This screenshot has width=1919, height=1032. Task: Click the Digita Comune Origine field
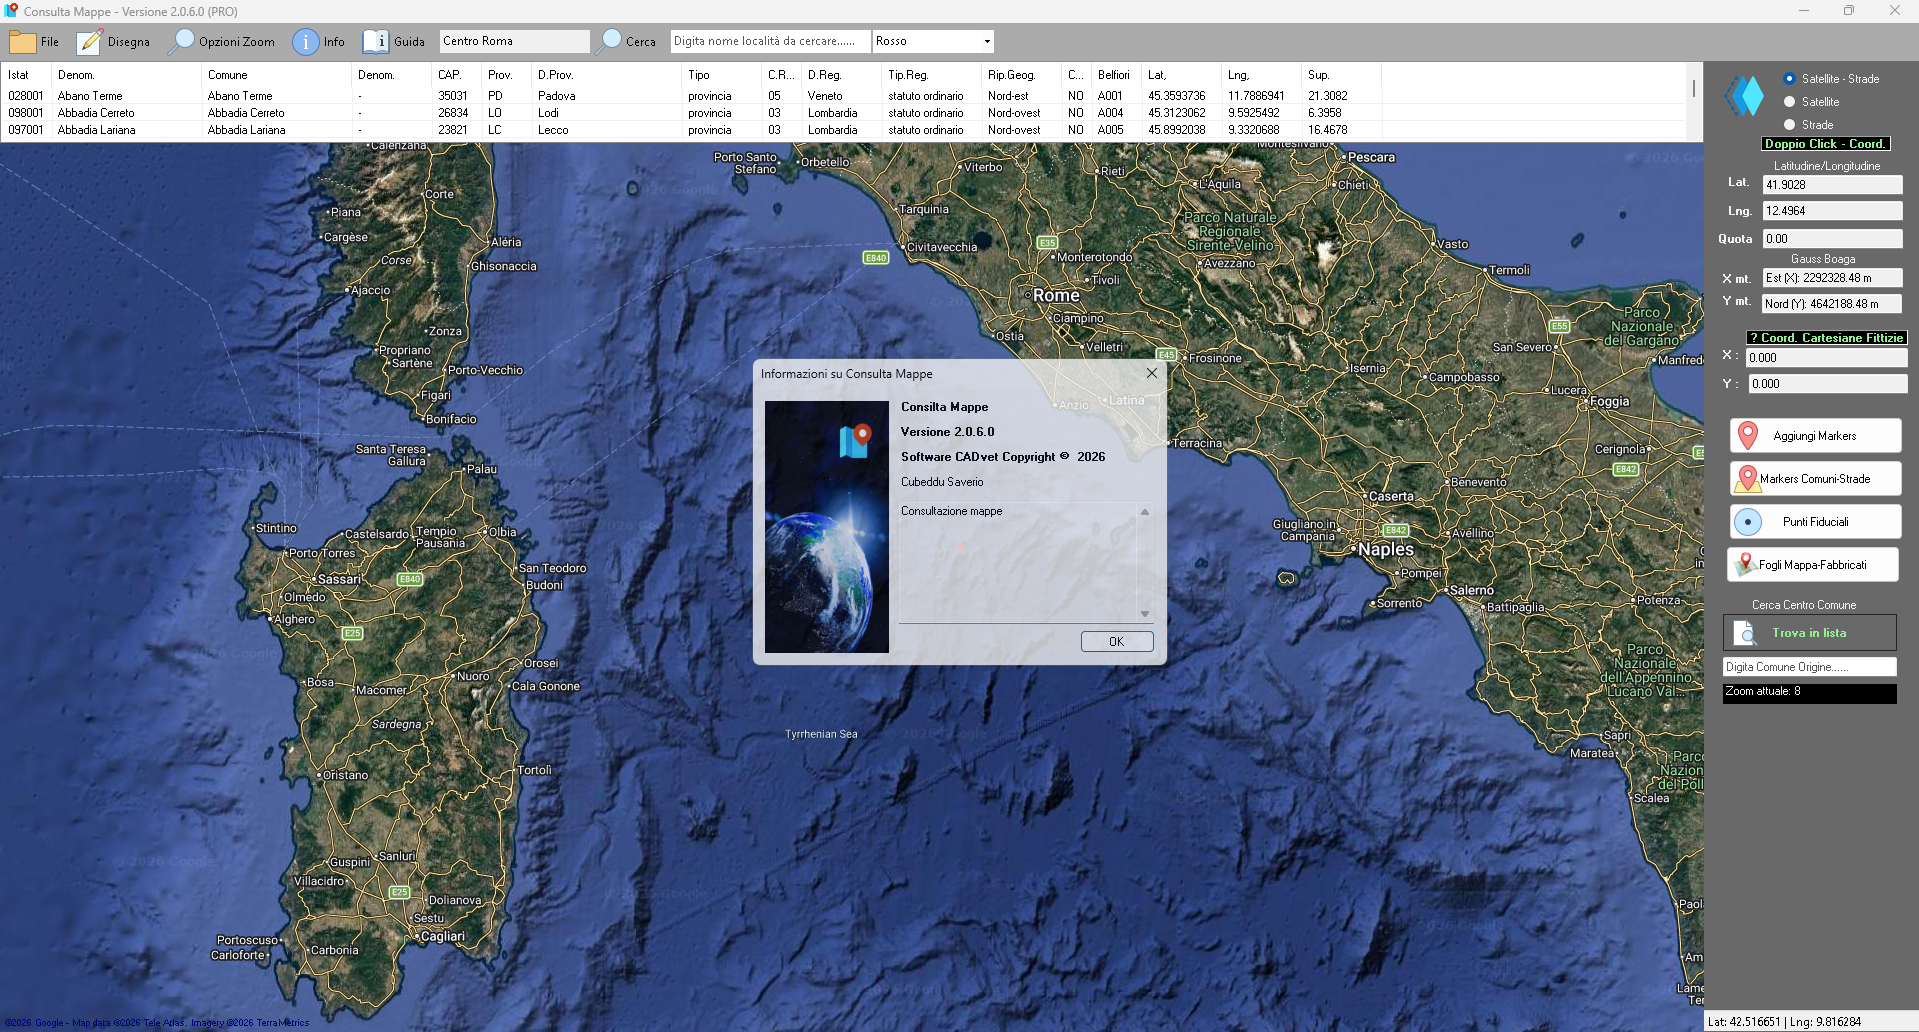point(1809,667)
